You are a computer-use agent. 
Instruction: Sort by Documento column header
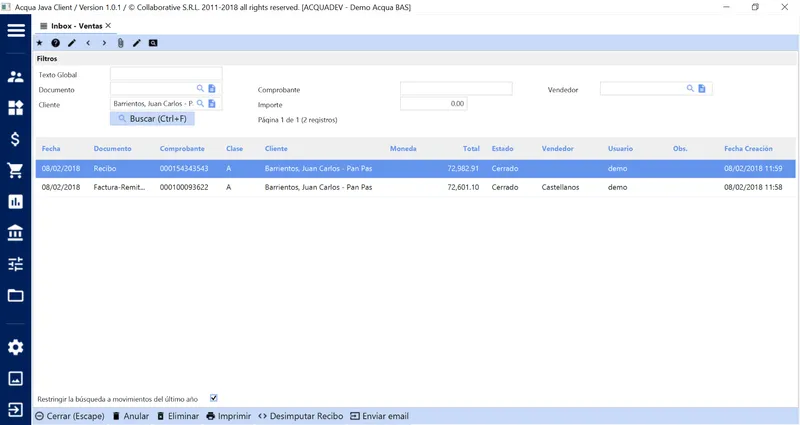[x=113, y=148]
